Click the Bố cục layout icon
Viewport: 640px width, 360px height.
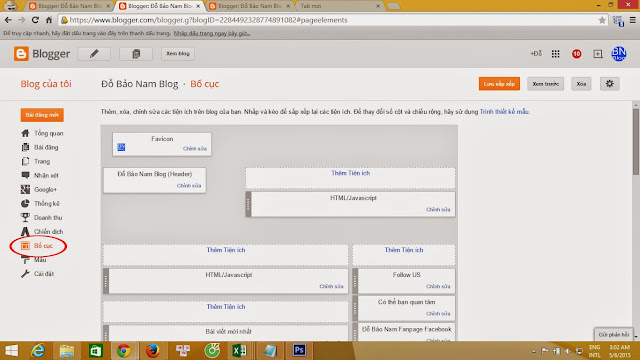pos(25,245)
